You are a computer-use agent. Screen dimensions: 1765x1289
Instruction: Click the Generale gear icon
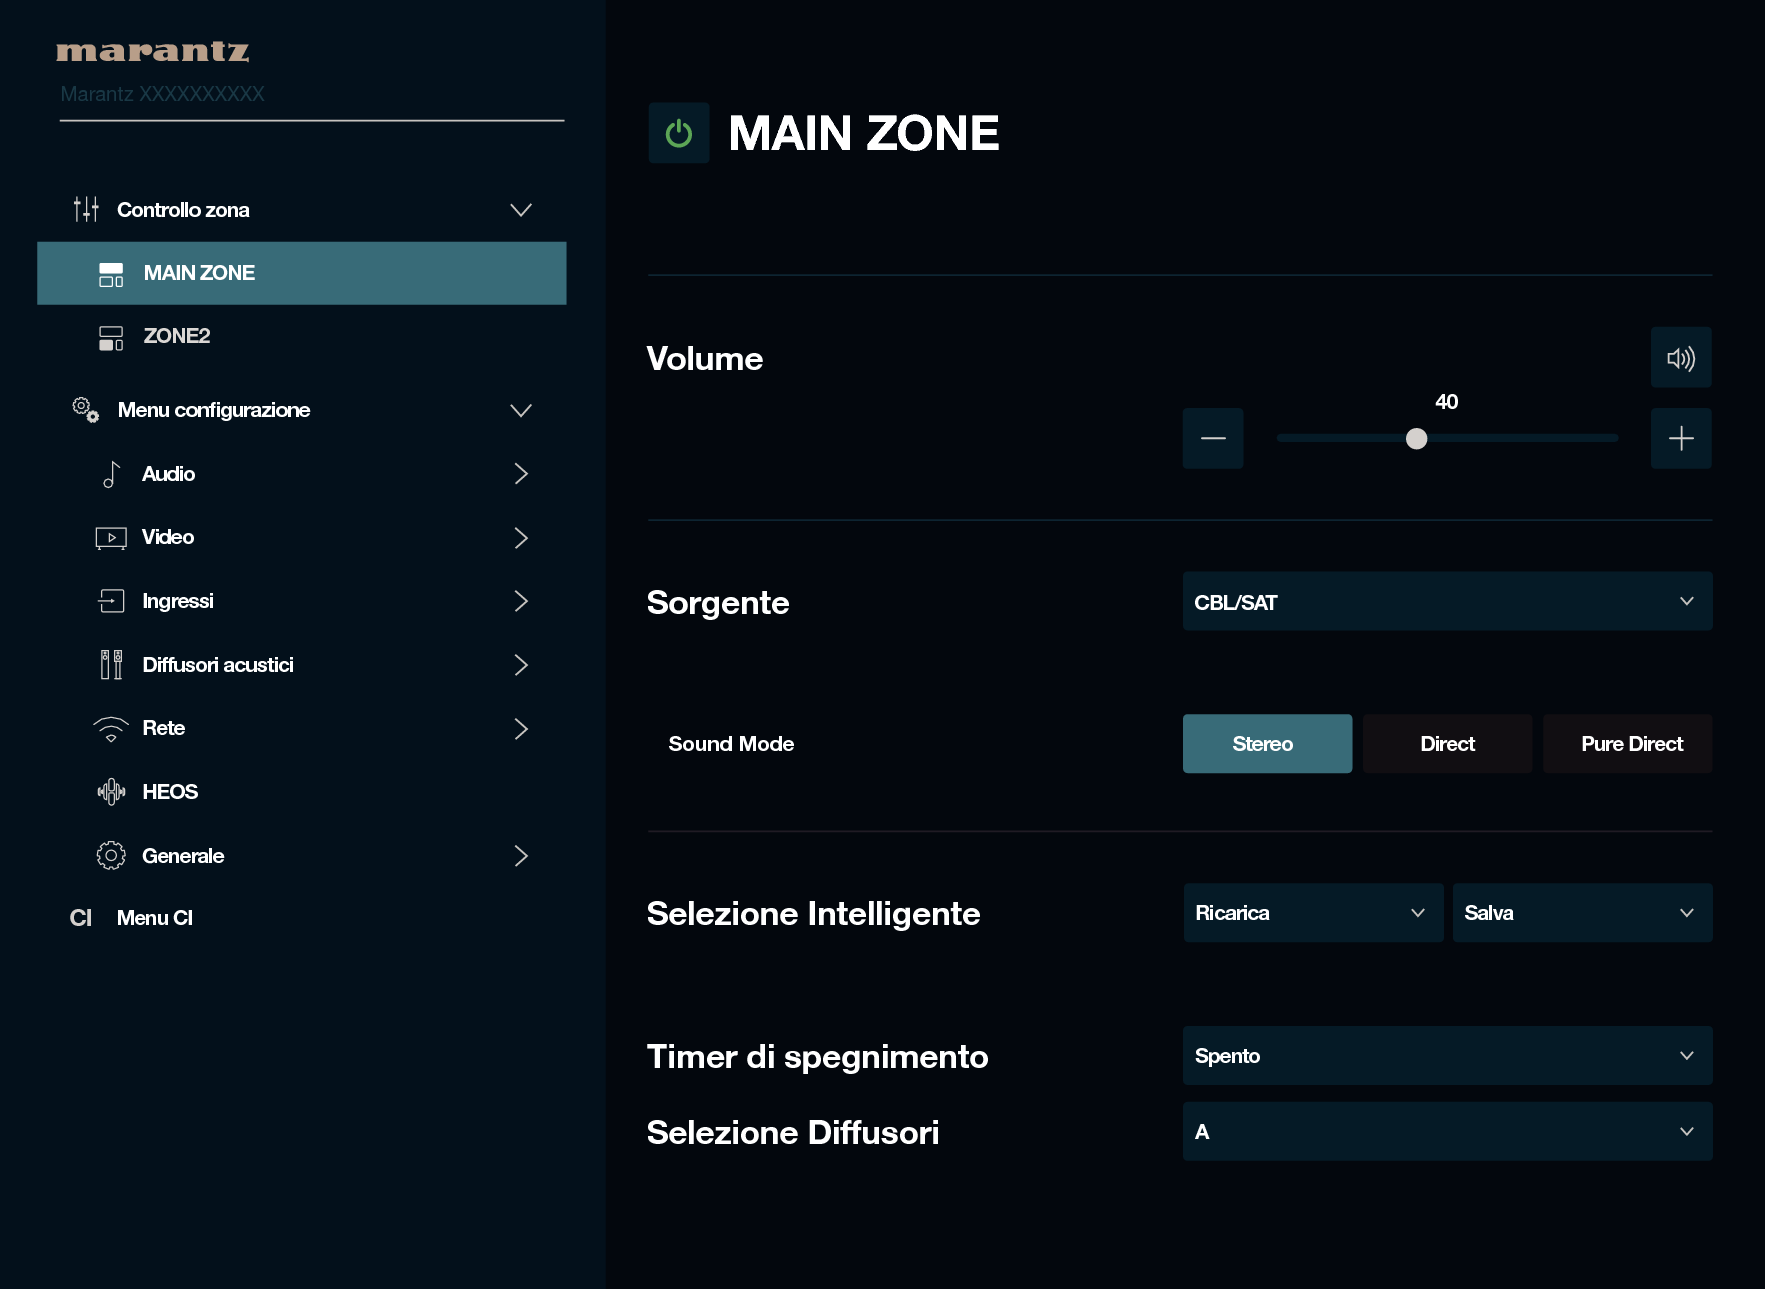[x=111, y=856]
